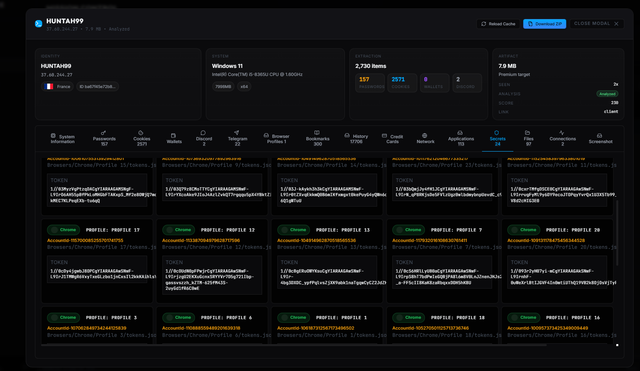Open the History 17706 tab
Image resolution: width=640 pixels, height=371 pixels.
click(x=356, y=138)
